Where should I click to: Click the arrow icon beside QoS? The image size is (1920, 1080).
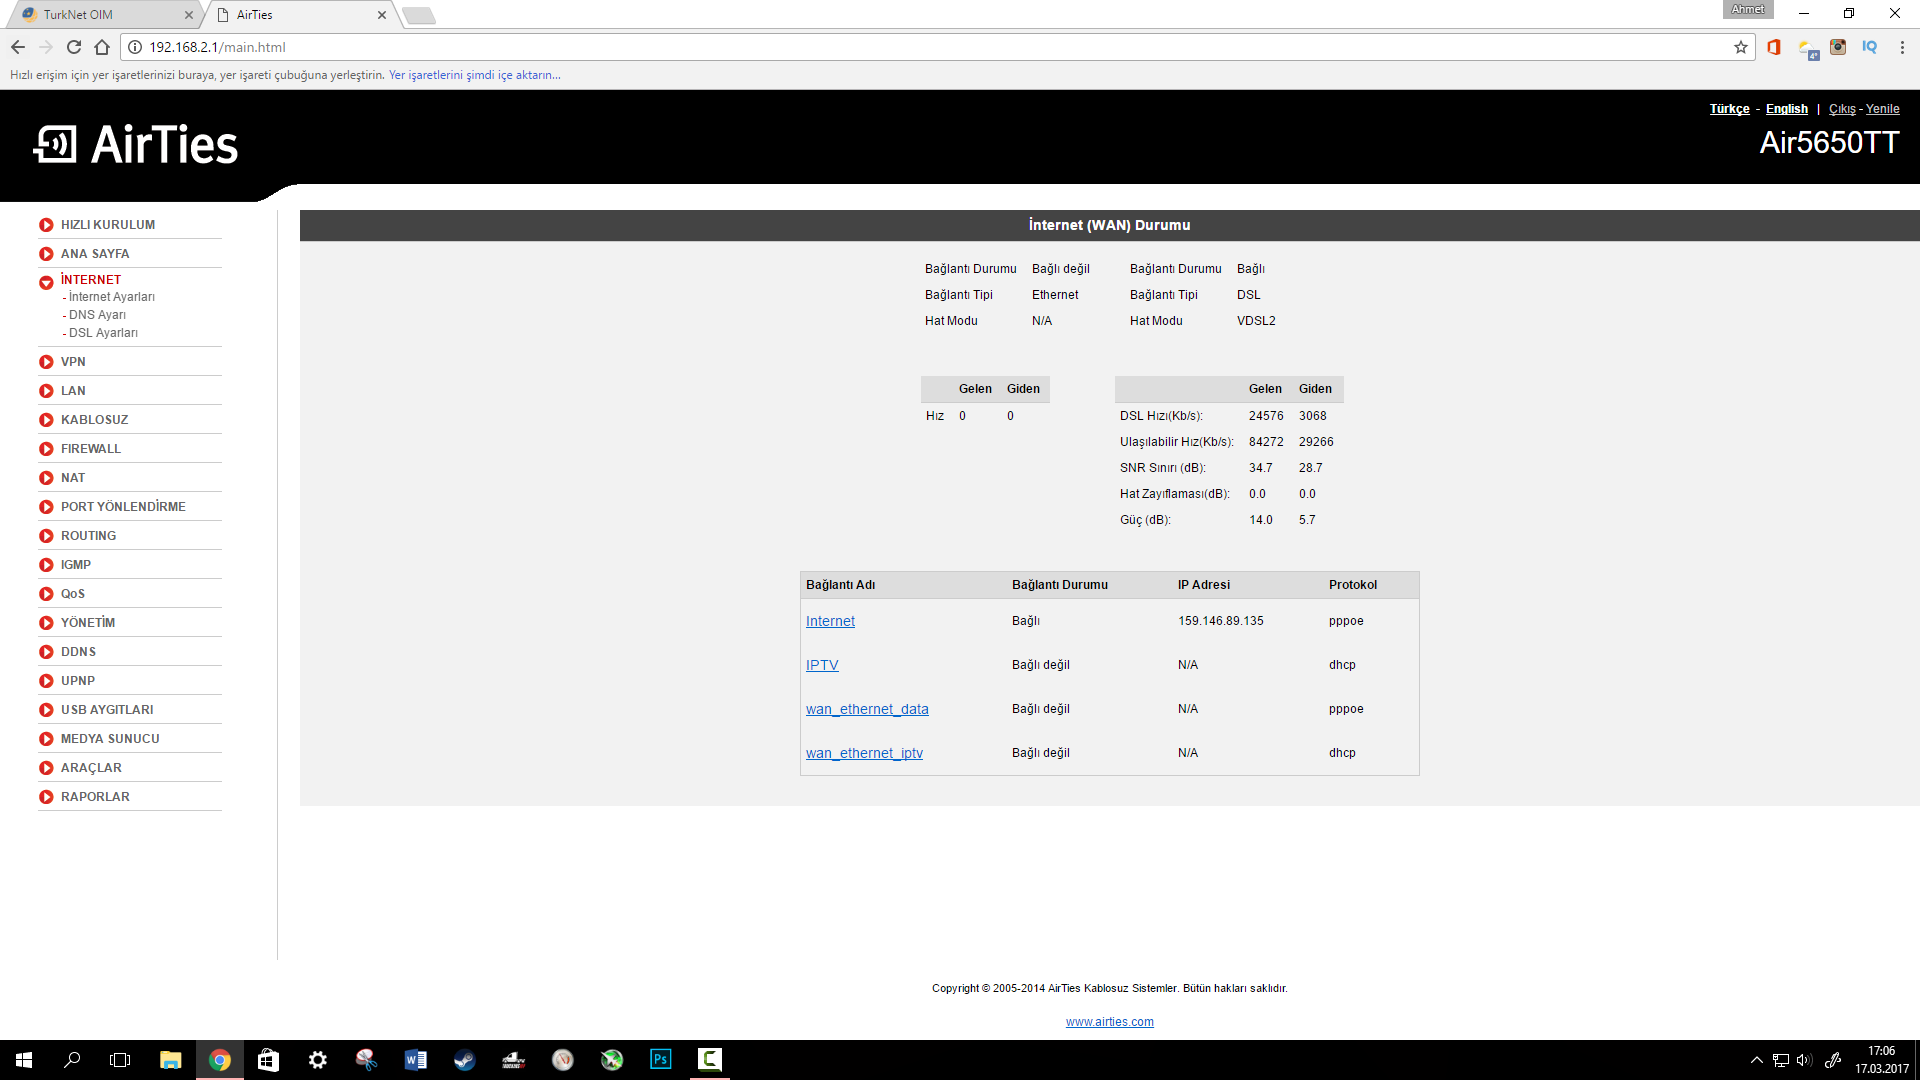(46, 594)
